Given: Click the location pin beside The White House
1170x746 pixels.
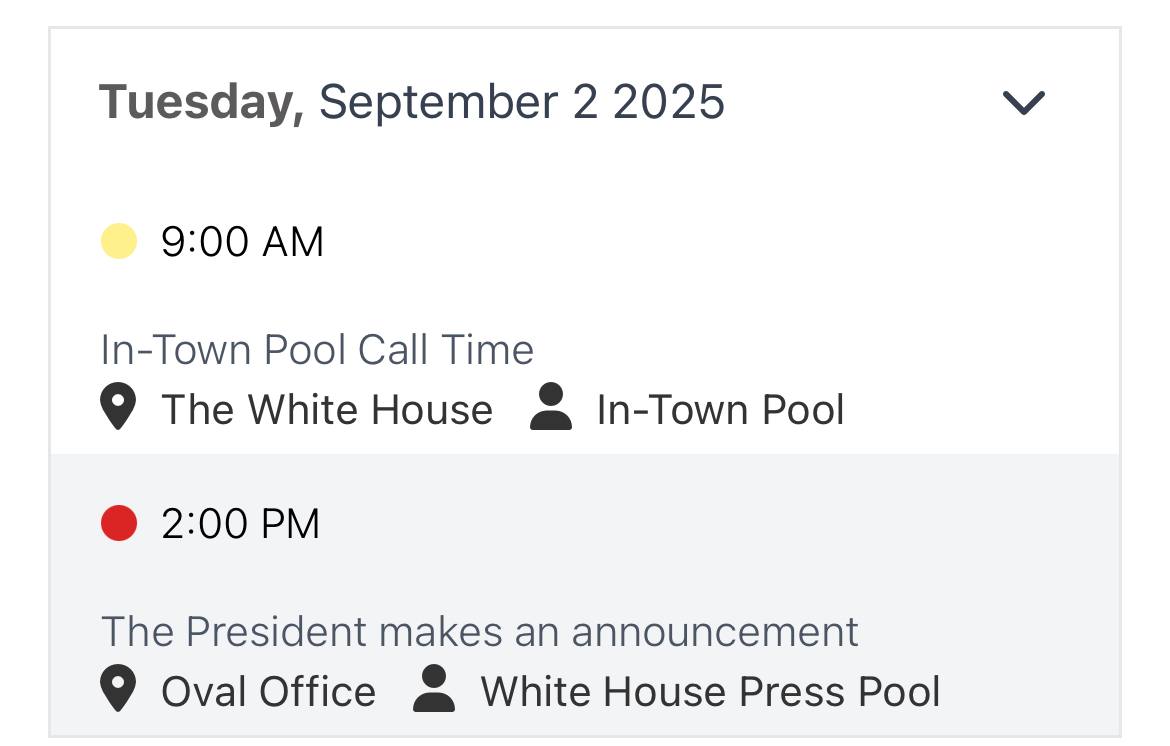Looking at the screenshot, I should click(x=118, y=410).
